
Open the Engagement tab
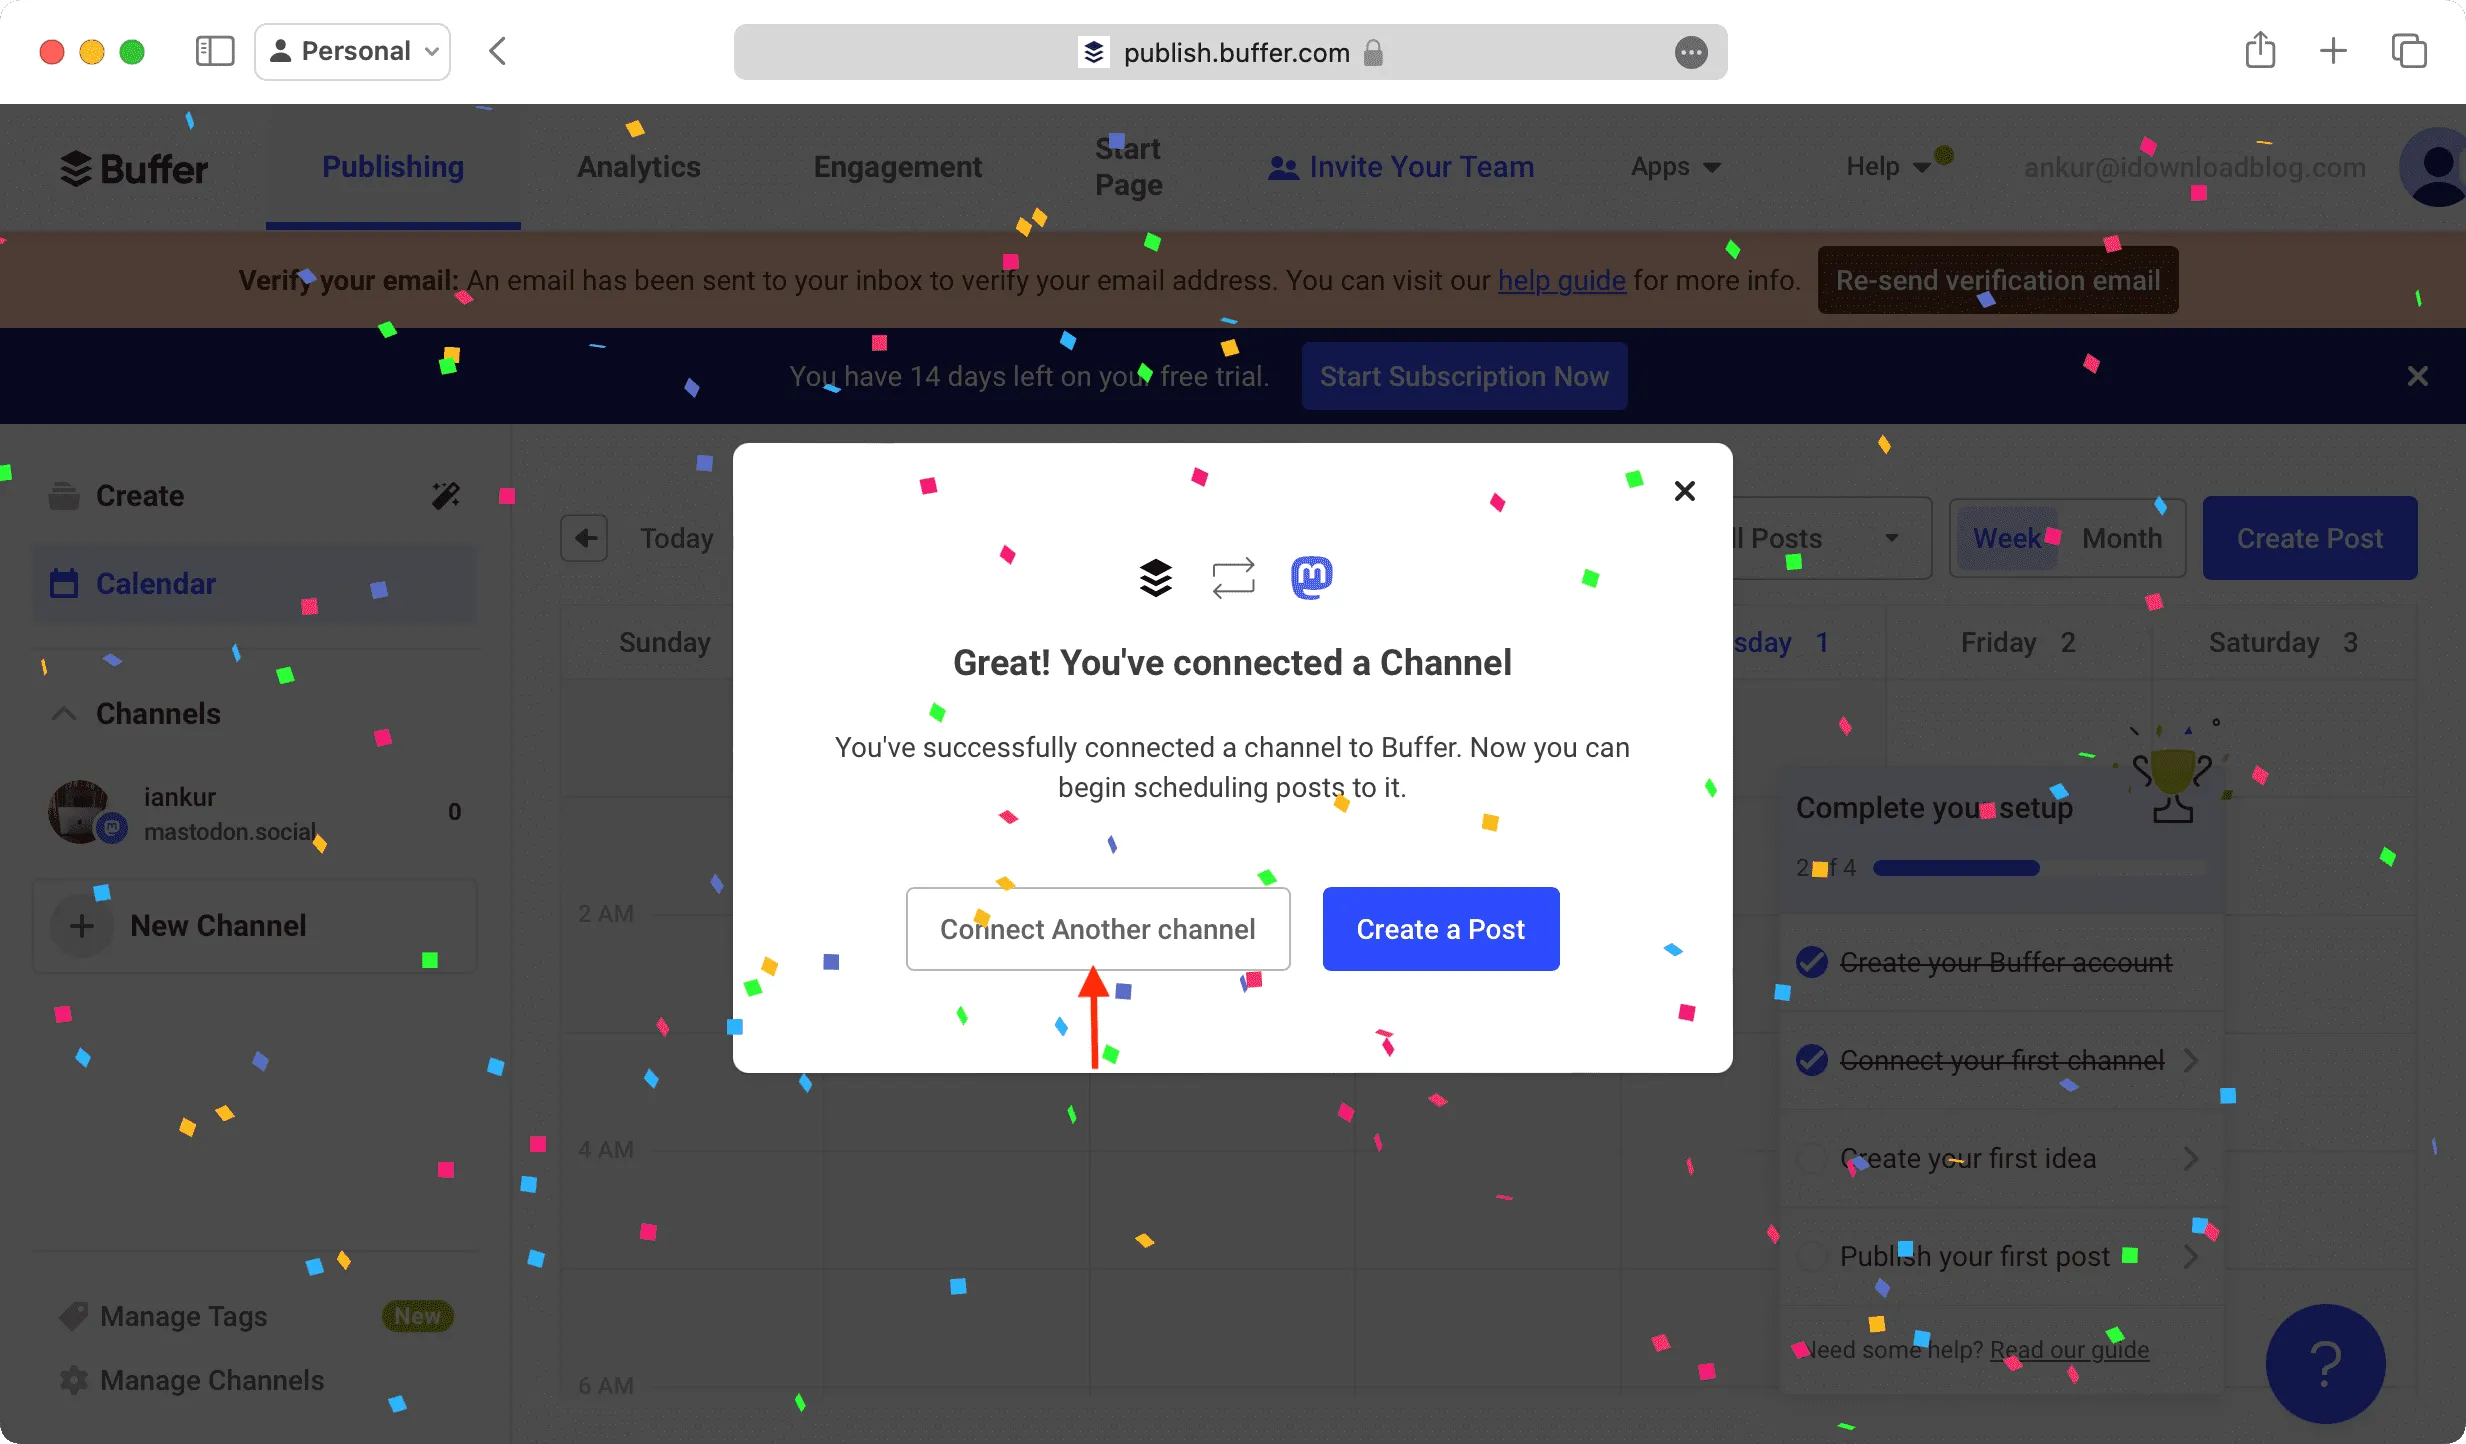click(x=898, y=167)
